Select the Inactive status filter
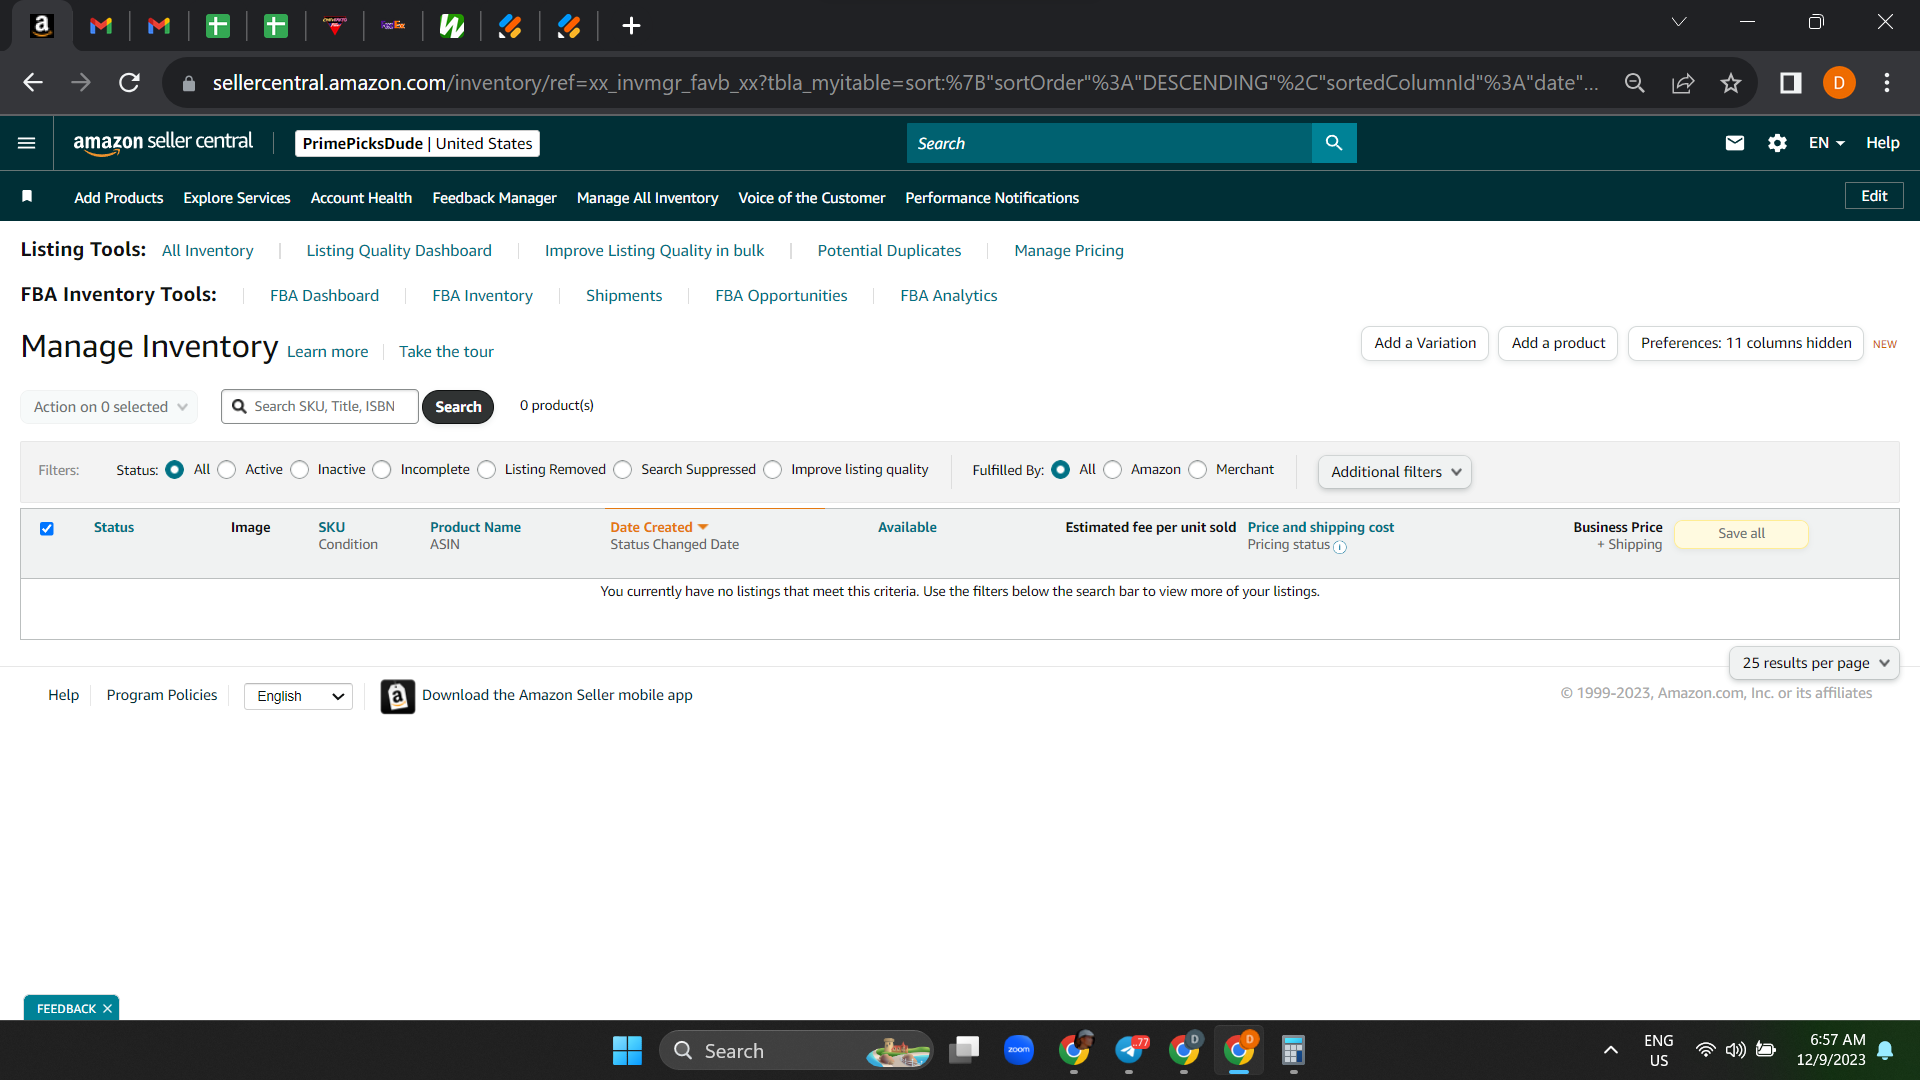1920x1080 pixels. [x=300, y=470]
